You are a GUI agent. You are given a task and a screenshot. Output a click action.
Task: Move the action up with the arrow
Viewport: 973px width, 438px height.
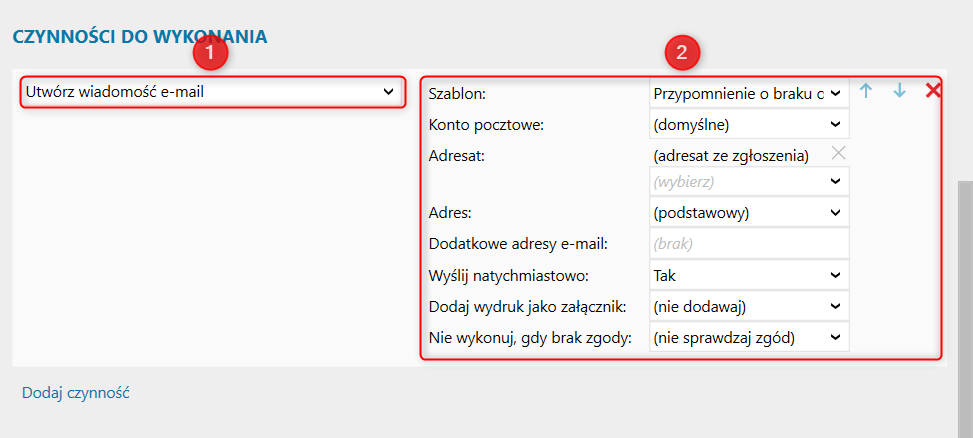click(866, 91)
